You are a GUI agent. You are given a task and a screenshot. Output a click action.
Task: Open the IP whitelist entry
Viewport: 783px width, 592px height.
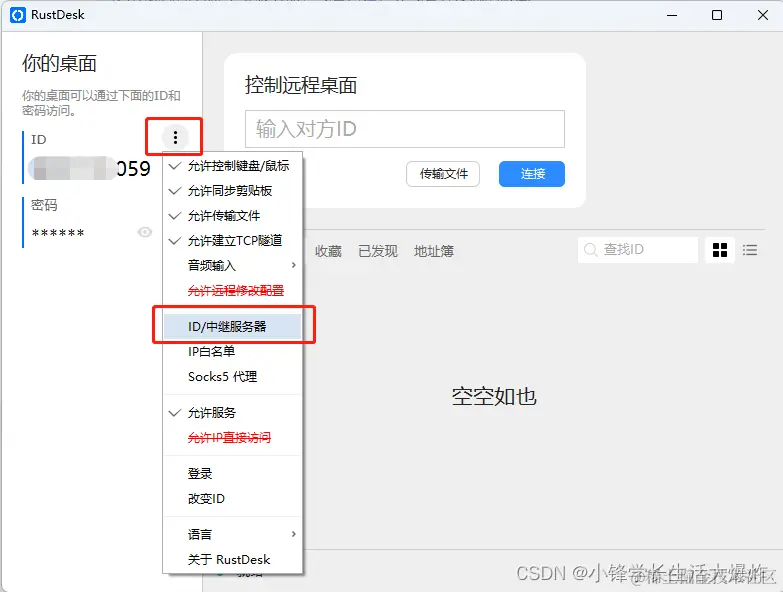[233, 351]
